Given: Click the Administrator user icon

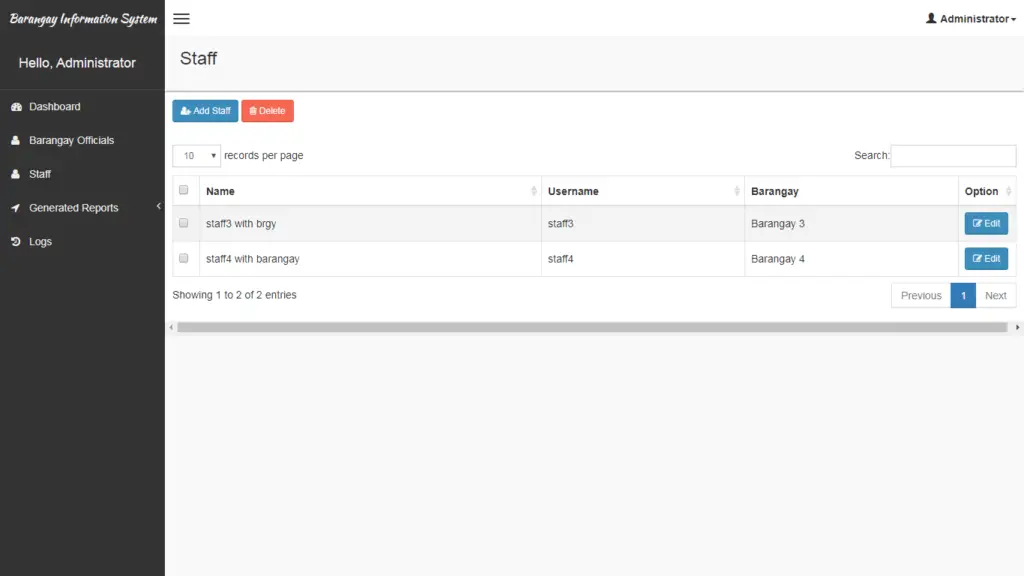Looking at the screenshot, I should [x=931, y=17].
